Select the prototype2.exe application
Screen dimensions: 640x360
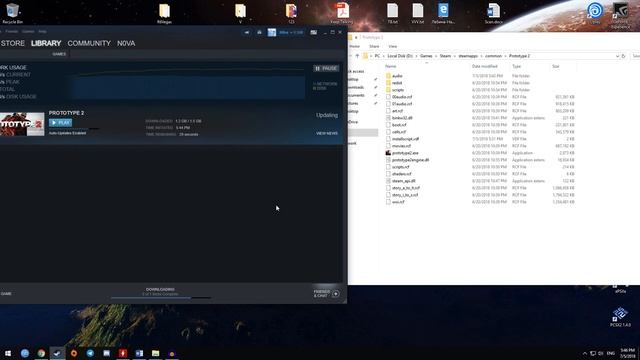tap(405, 153)
